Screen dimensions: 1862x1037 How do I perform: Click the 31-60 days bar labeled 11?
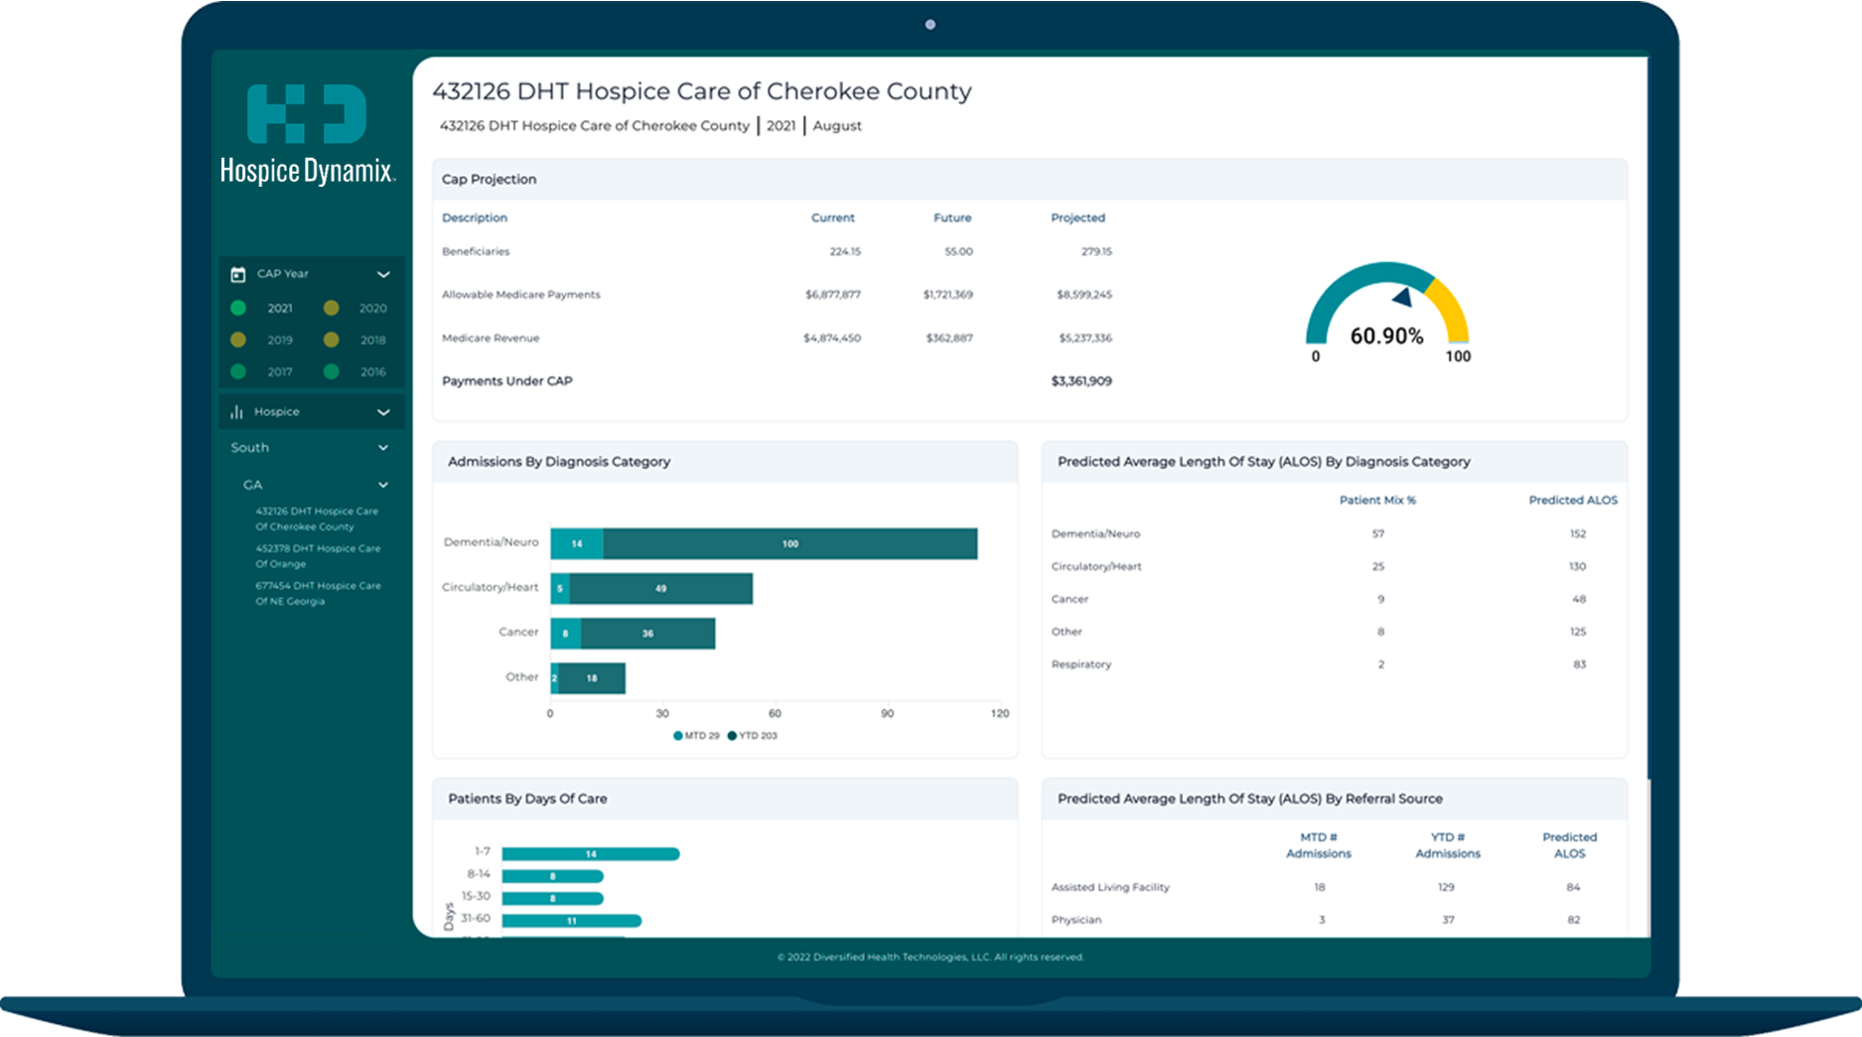(572, 921)
